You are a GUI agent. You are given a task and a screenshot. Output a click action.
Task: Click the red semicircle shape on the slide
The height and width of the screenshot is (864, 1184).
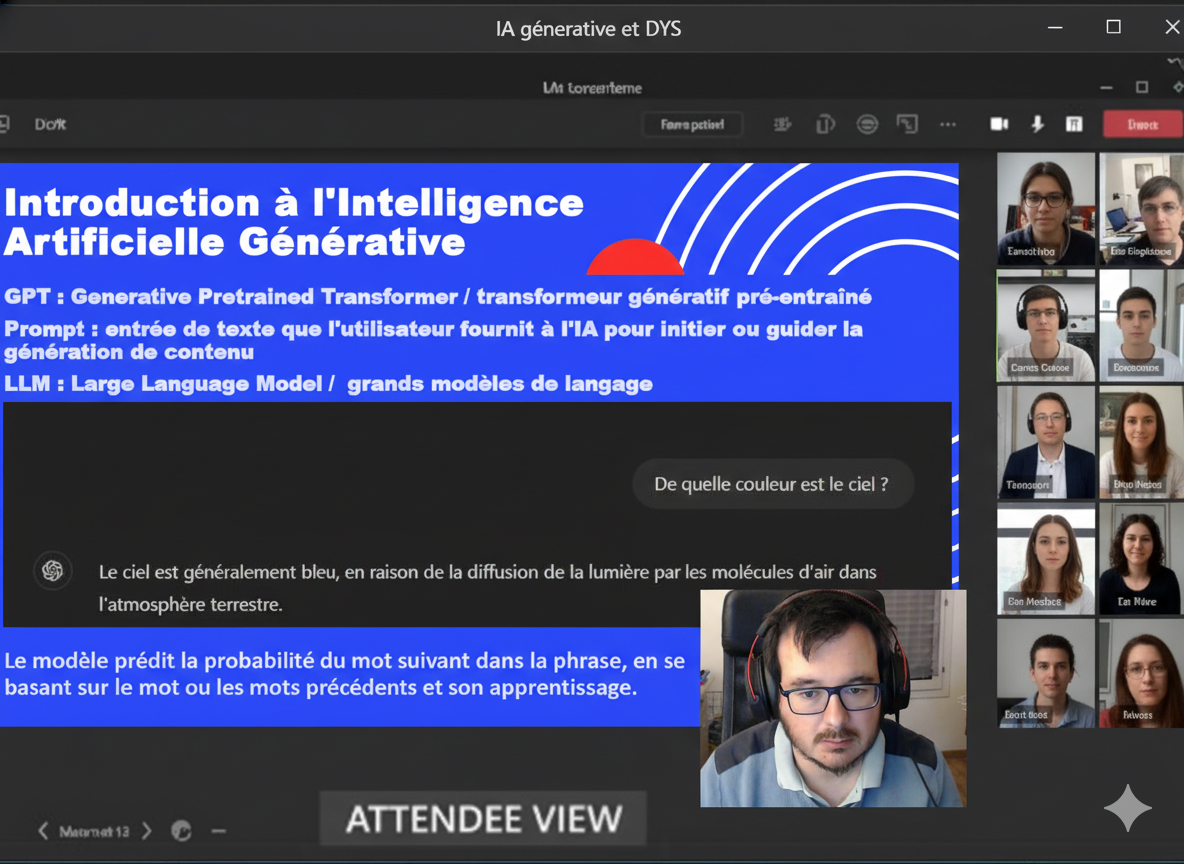coord(634,255)
